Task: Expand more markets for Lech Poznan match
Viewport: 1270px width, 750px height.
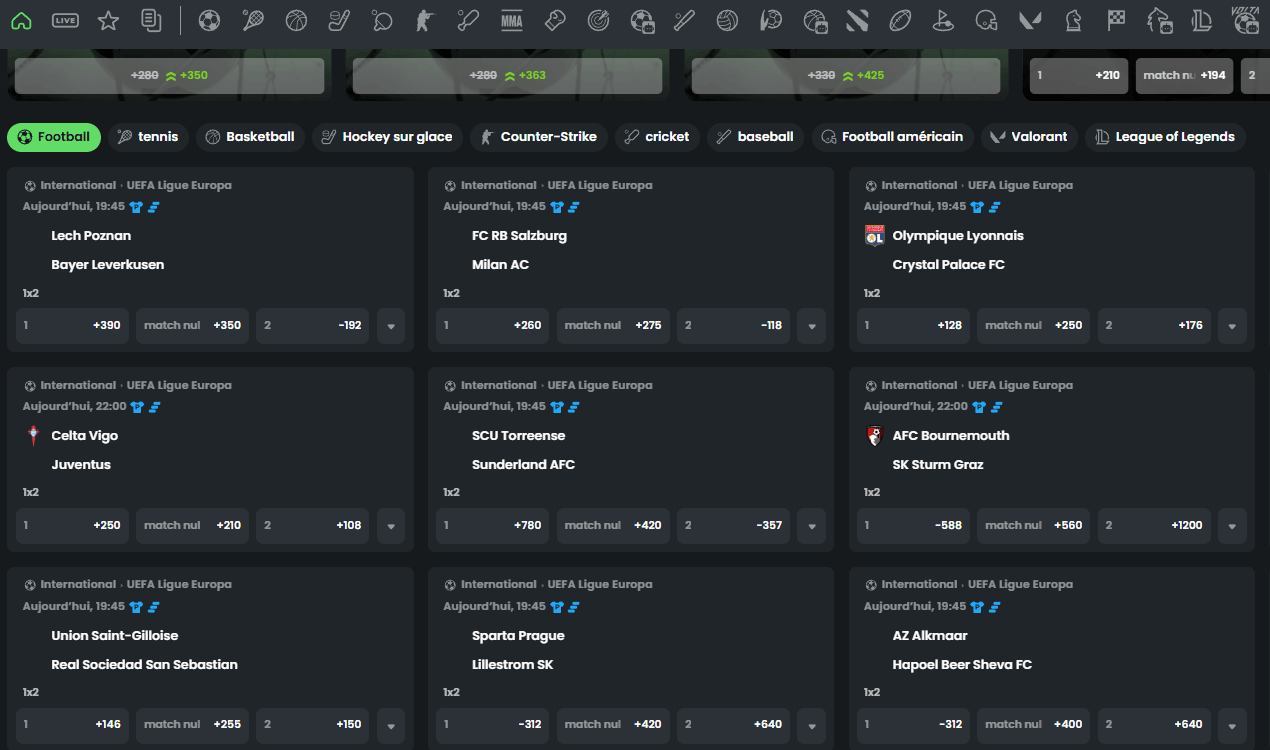Action: pyautogui.click(x=391, y=326)
